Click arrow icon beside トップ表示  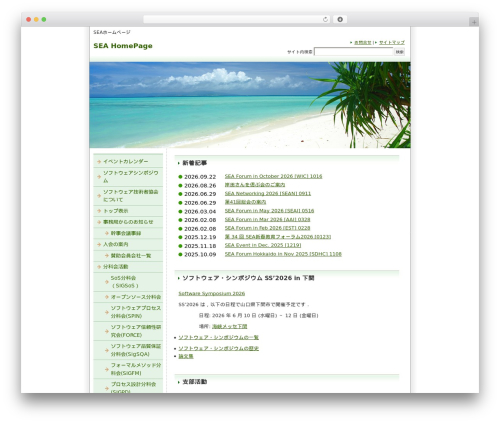click(x=99, y=211)
